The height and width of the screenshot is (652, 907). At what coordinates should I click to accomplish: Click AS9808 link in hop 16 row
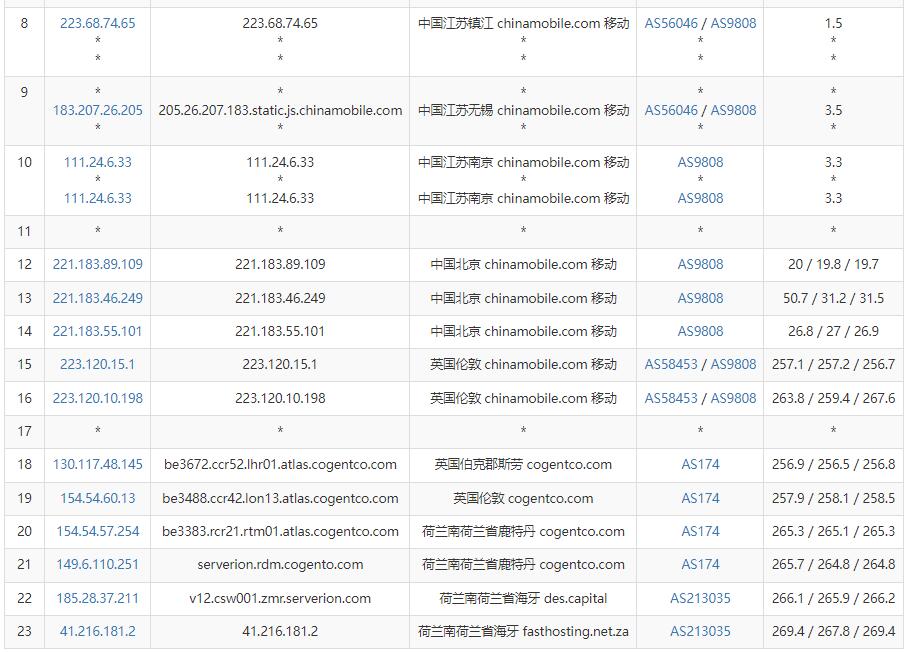point(733,398)
